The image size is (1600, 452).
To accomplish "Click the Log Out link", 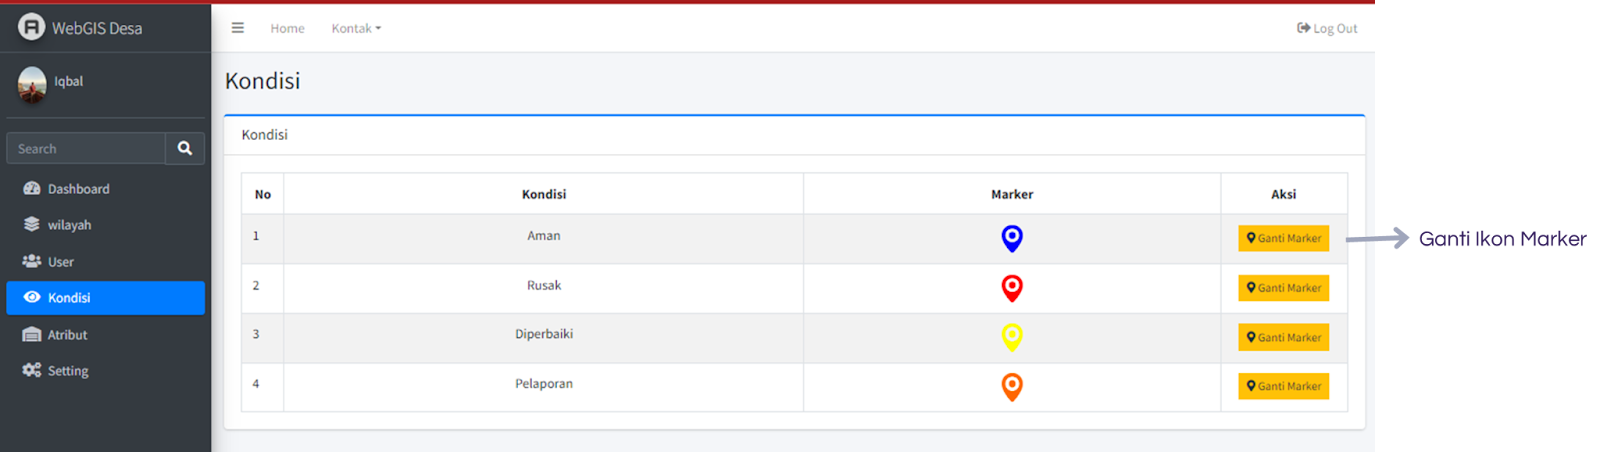I will pyautogui.click(x=1327, y=28).
